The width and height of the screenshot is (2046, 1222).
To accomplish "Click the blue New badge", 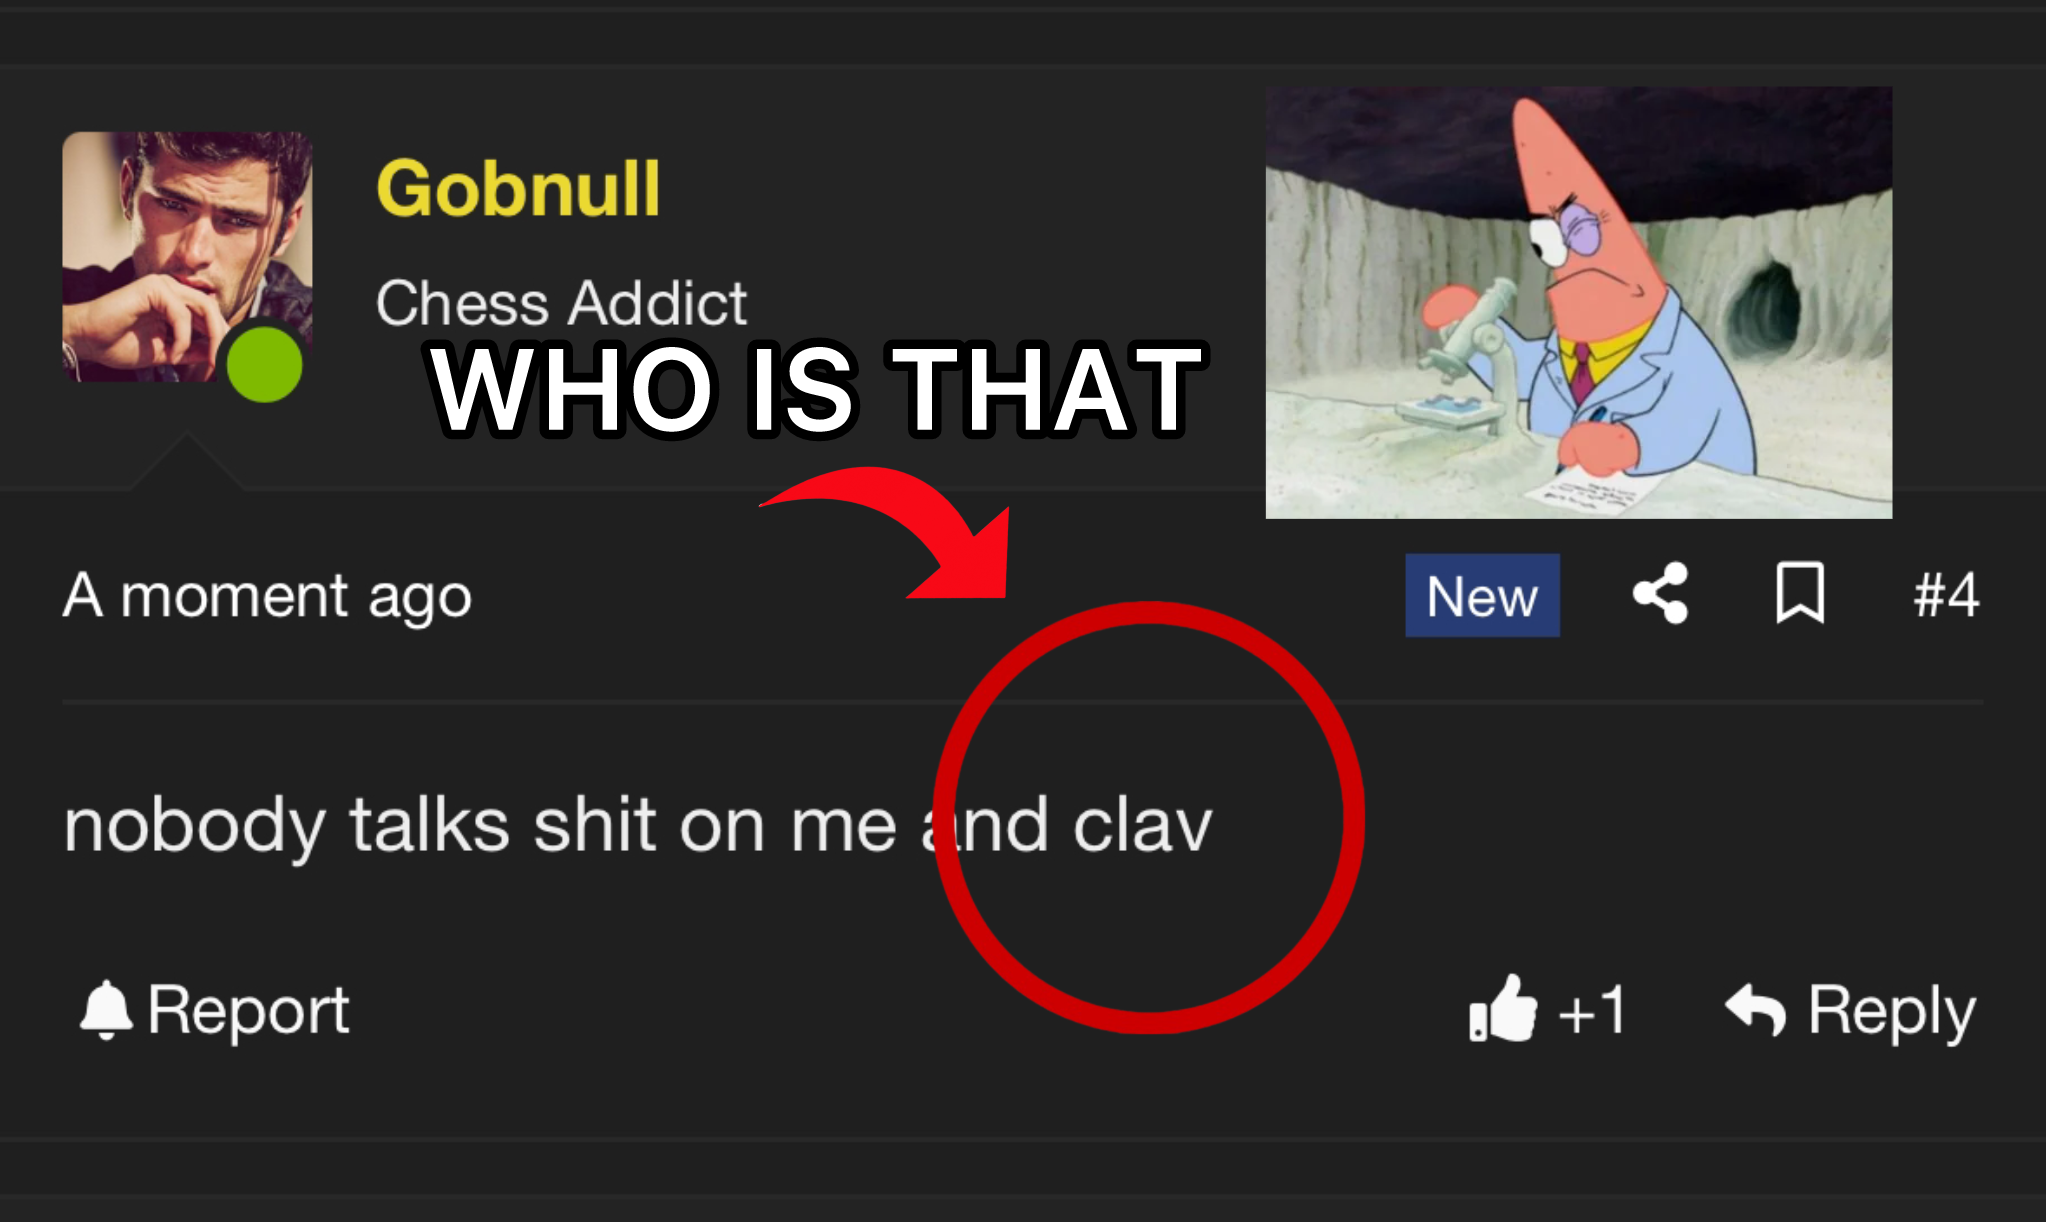I will (x=1482, y=595).
